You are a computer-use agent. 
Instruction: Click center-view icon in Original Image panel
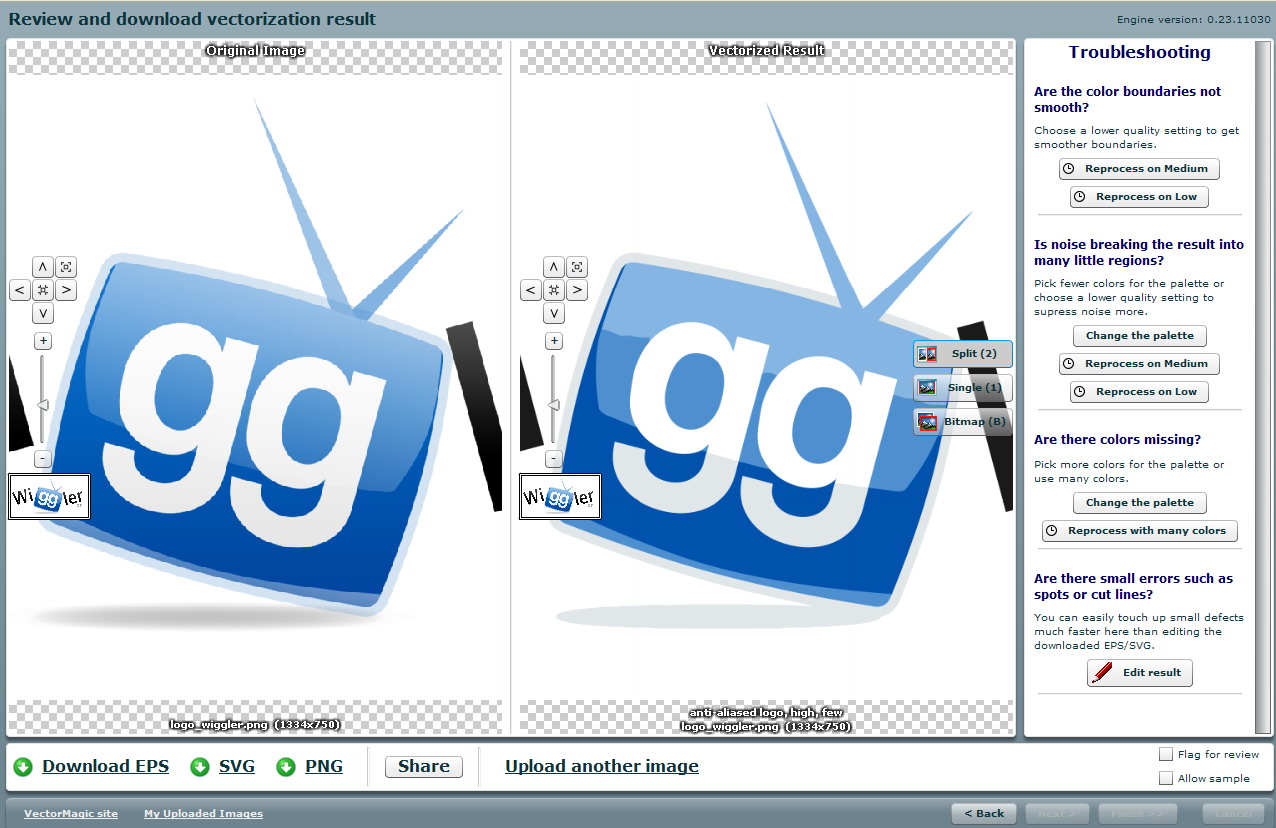(x=42, y=290)
